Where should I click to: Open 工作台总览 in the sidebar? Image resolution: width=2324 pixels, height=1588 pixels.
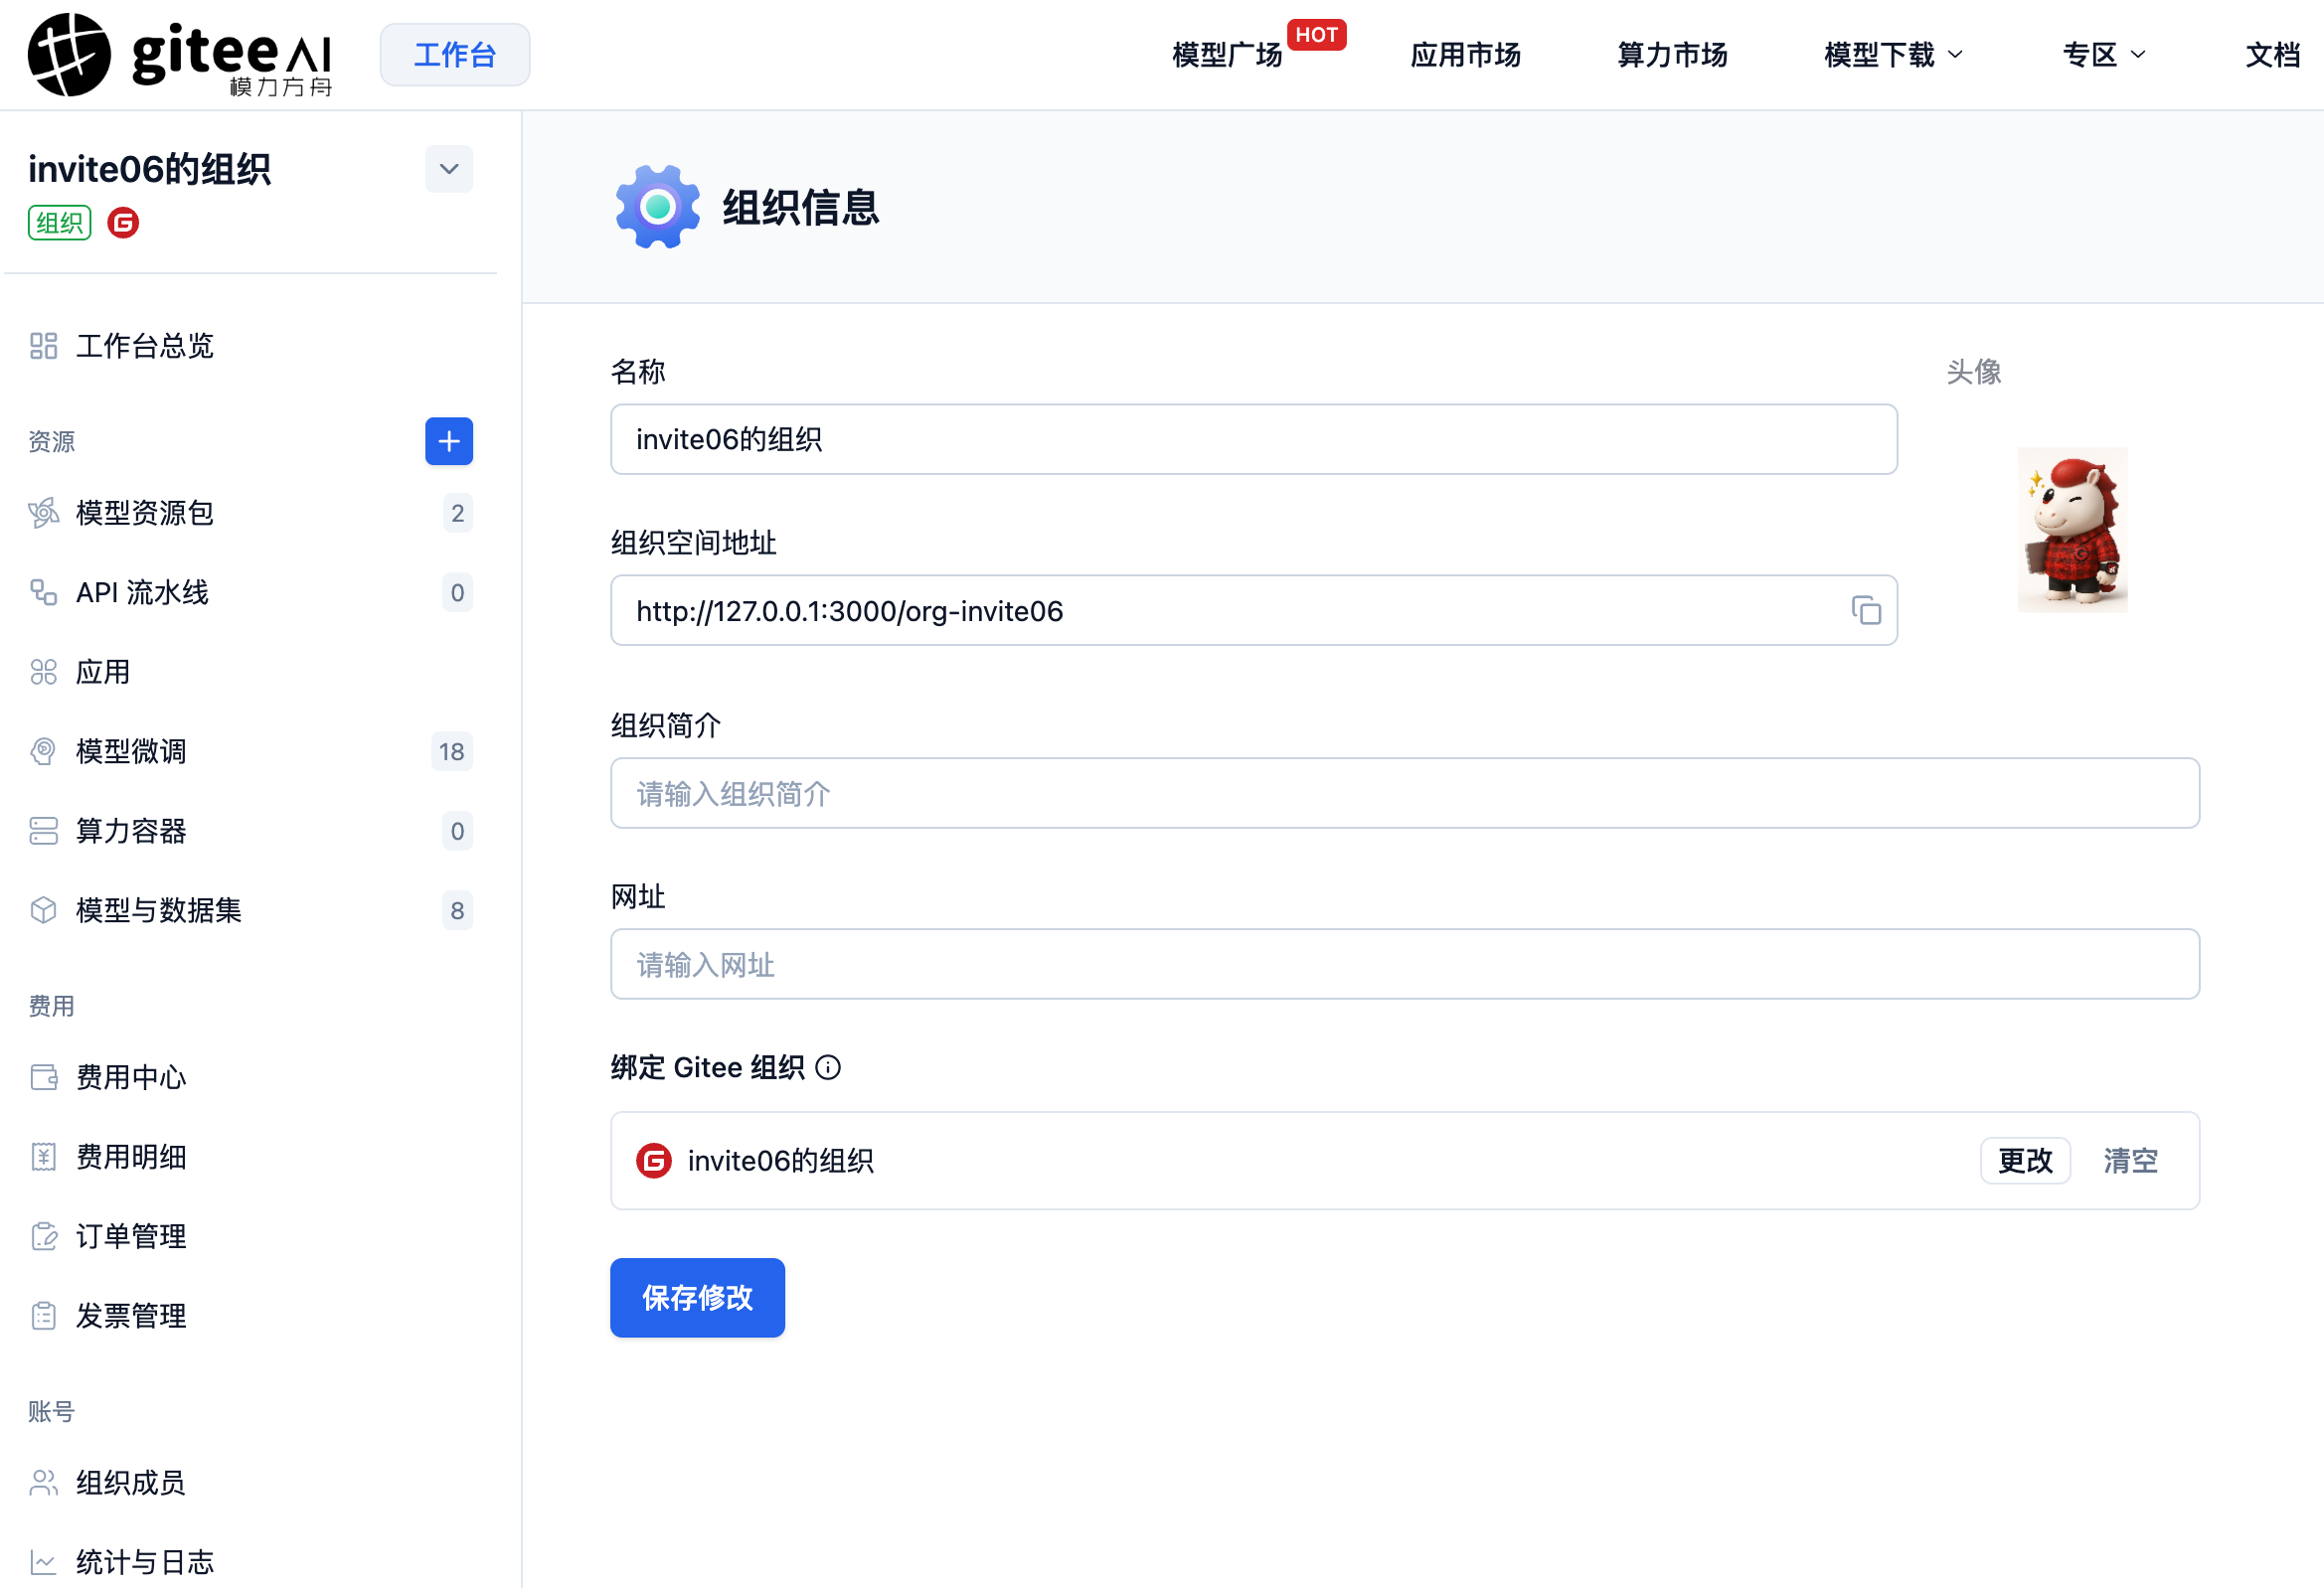(145, 346)
